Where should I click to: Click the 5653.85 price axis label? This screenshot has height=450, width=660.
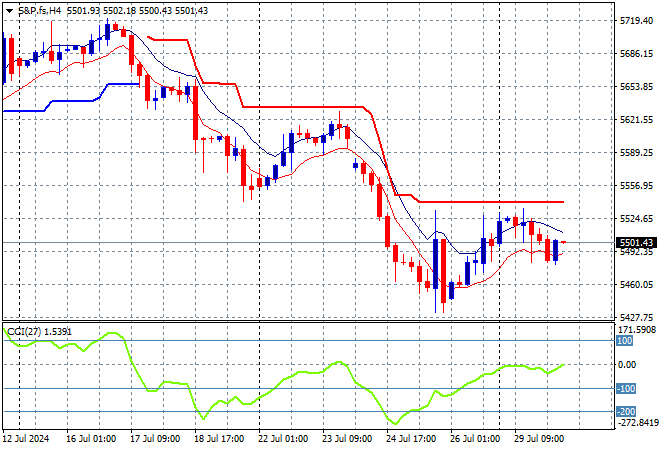pyautogui.click(x=636, y=87)
